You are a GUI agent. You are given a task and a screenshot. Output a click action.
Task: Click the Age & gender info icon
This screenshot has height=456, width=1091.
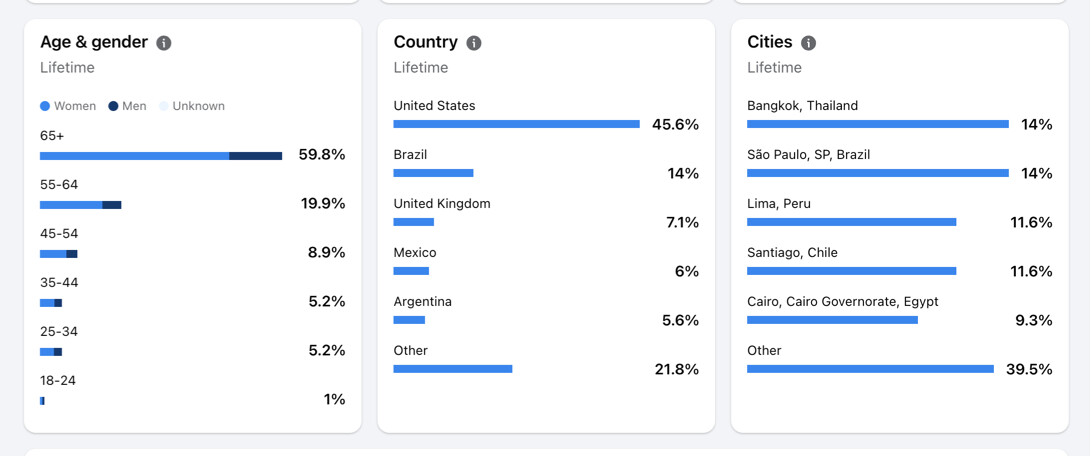coord(164,43)
